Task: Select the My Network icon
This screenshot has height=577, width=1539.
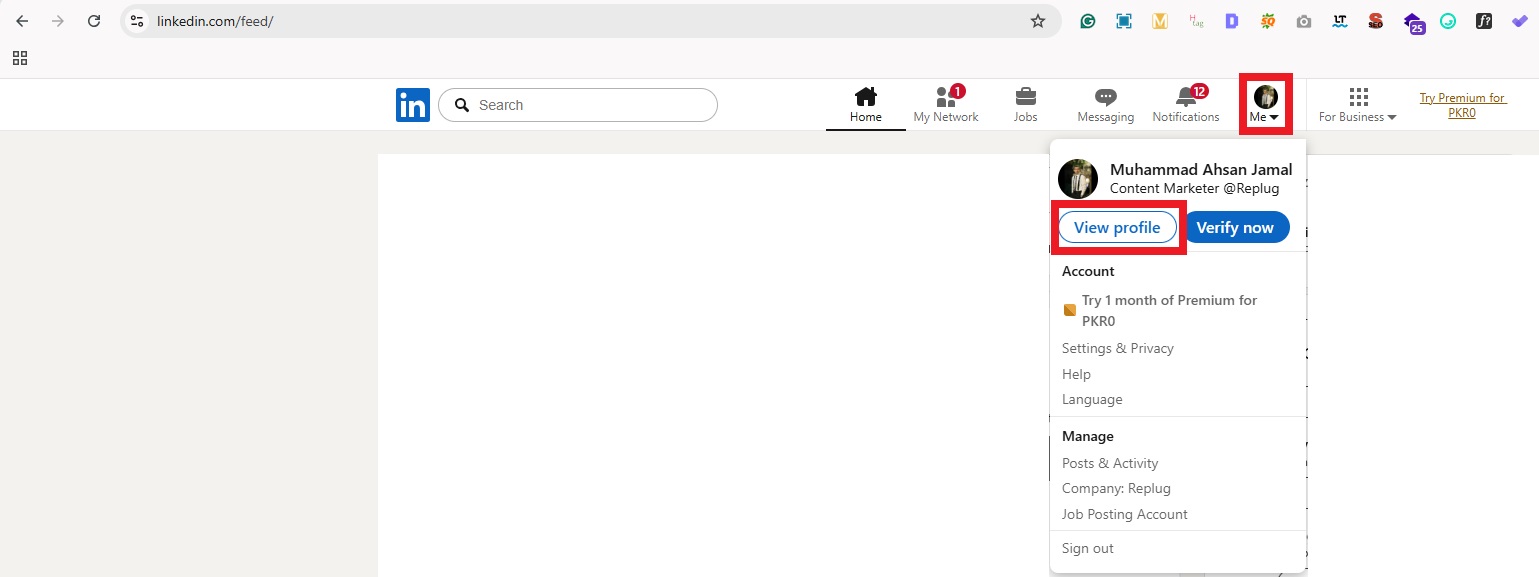Action: click(x=944, y=97)
